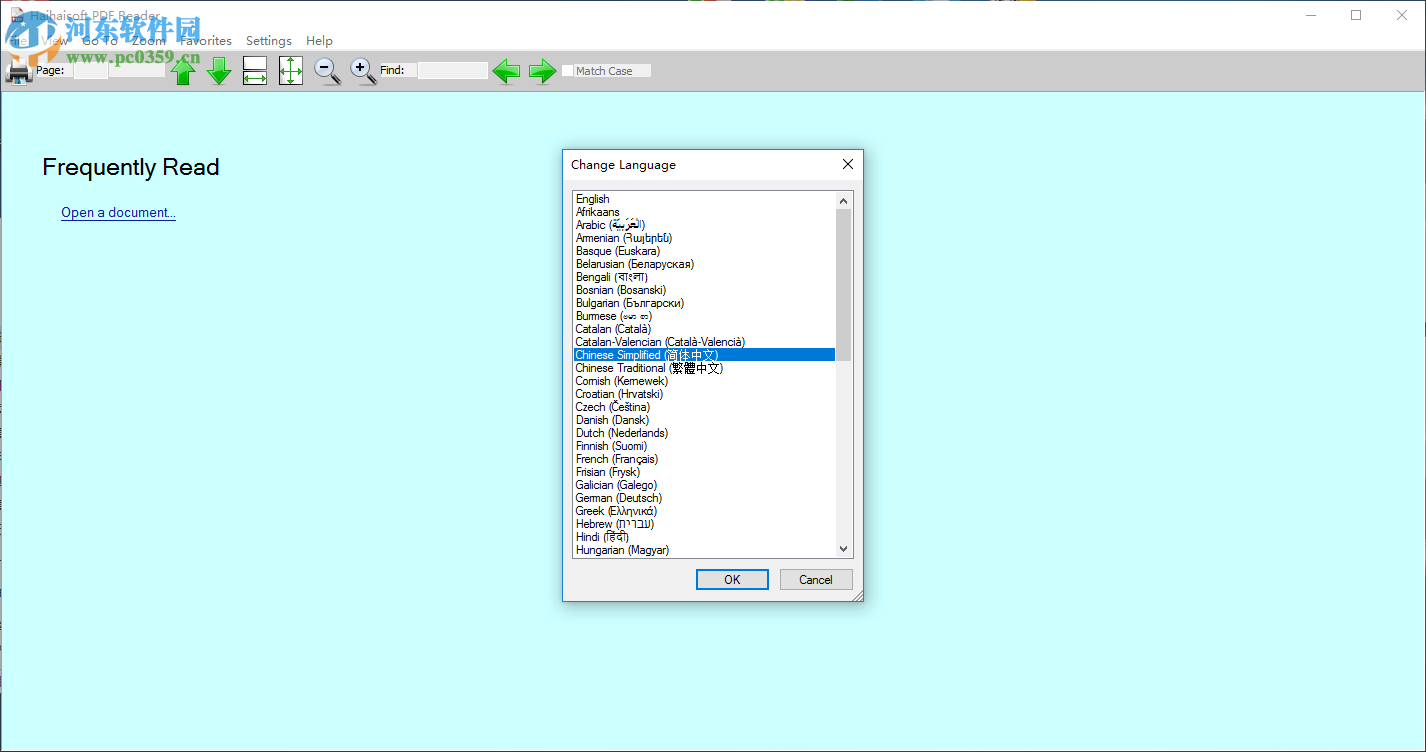Find previous match with green left arrow

pos(506,70)
